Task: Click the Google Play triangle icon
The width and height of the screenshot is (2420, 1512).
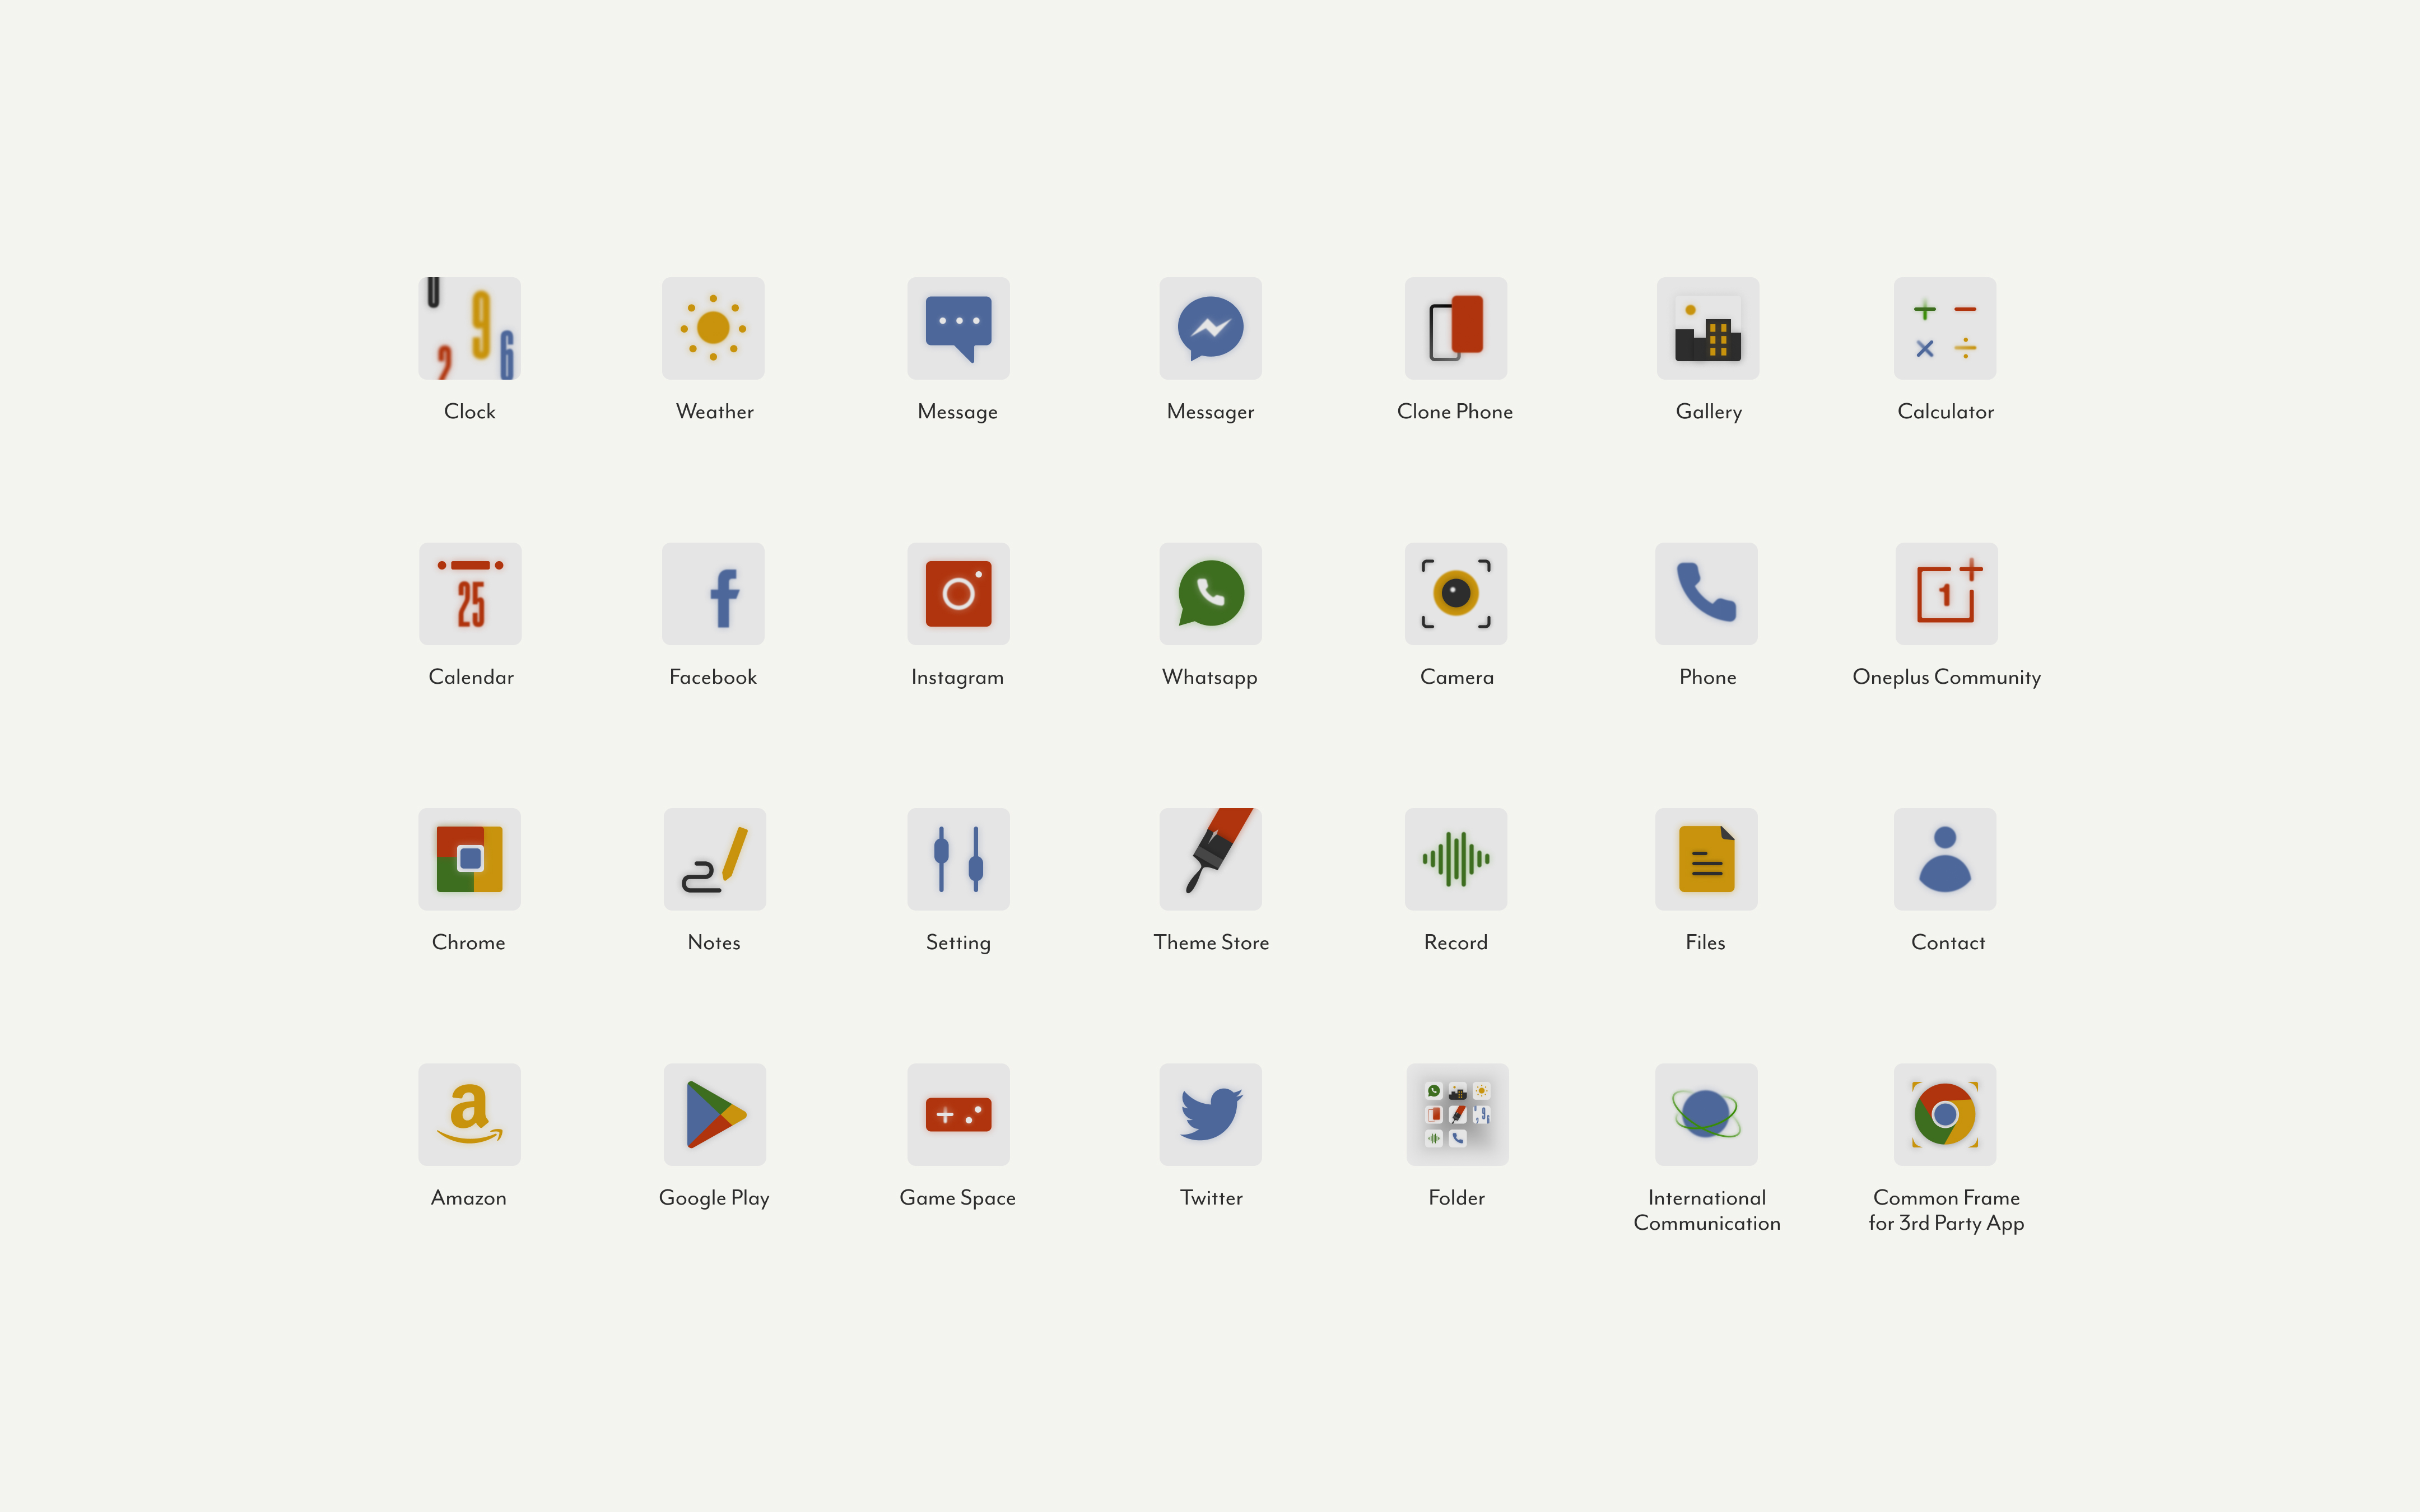Action: pos(714,1114)
